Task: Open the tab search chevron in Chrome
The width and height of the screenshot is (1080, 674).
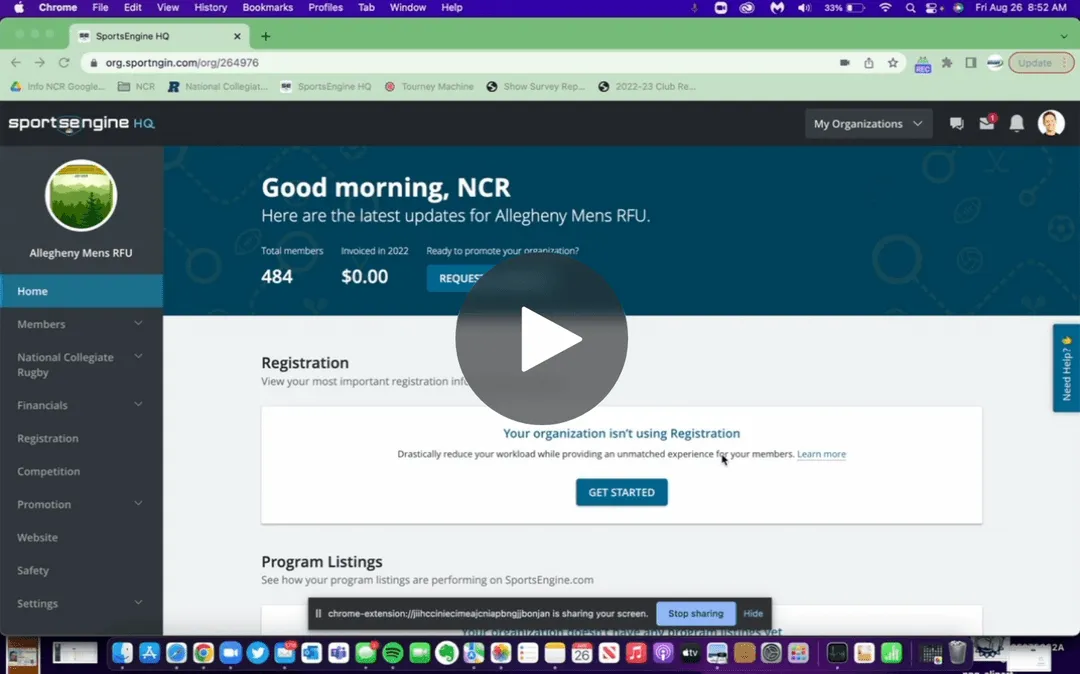Action: coord(1064,36)
